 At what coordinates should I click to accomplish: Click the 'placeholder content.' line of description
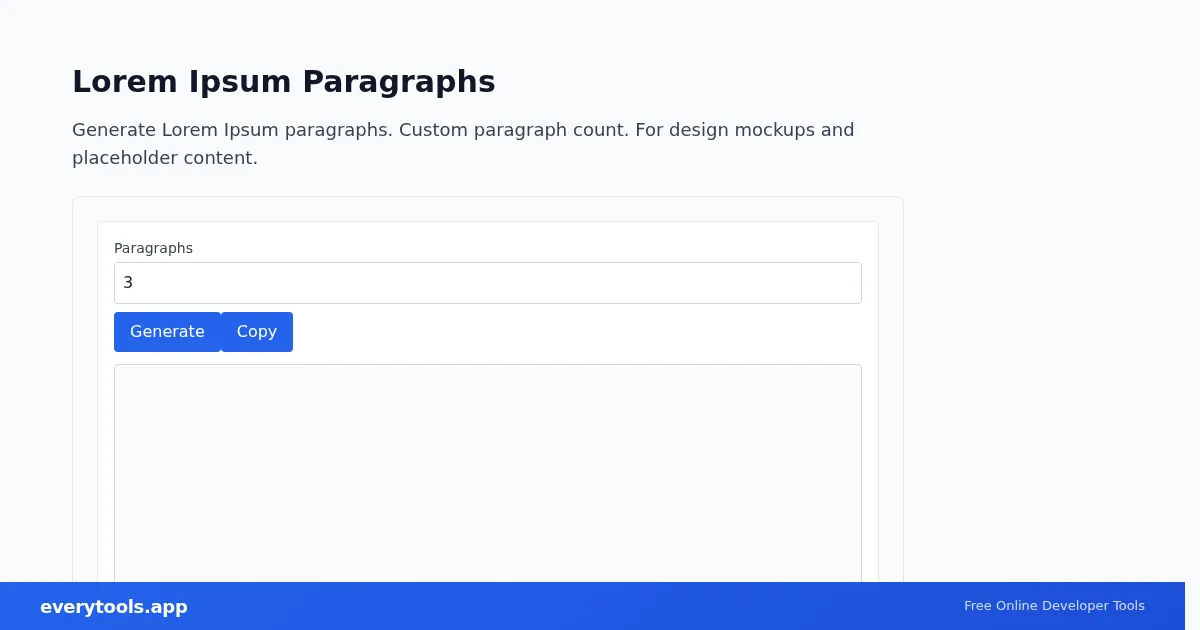tap(165, 158)
